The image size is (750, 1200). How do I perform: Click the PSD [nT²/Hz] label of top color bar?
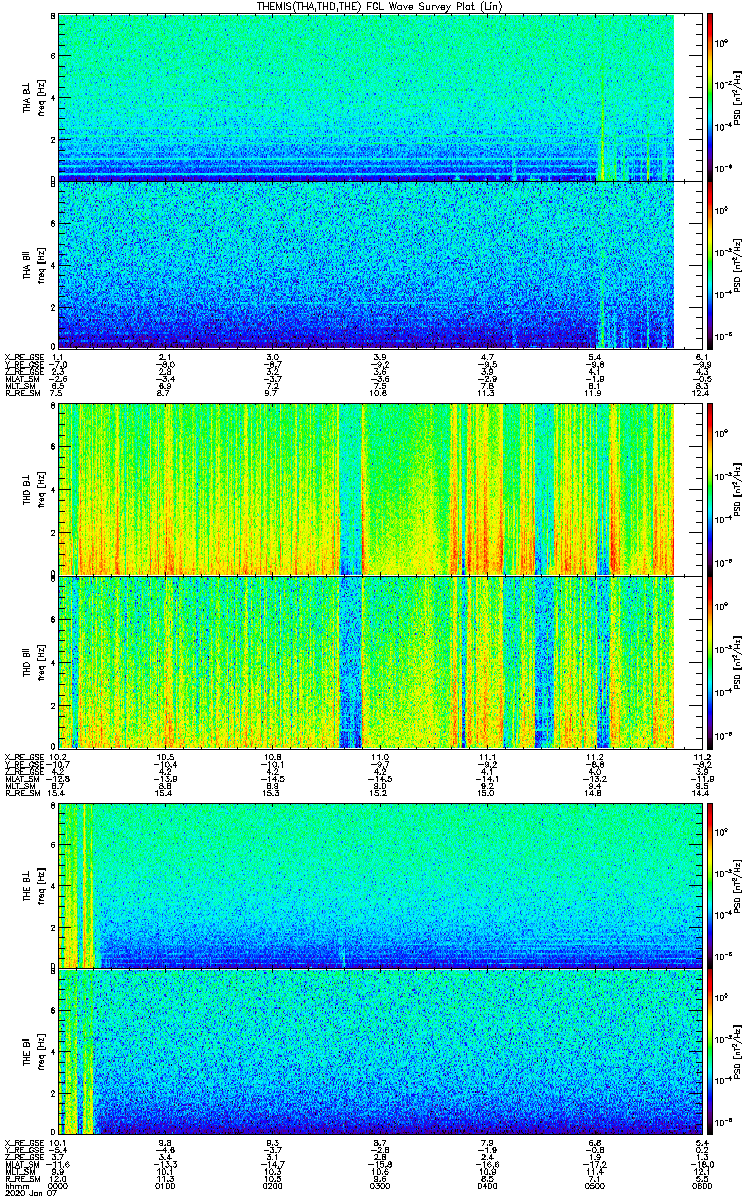[737, 98]
